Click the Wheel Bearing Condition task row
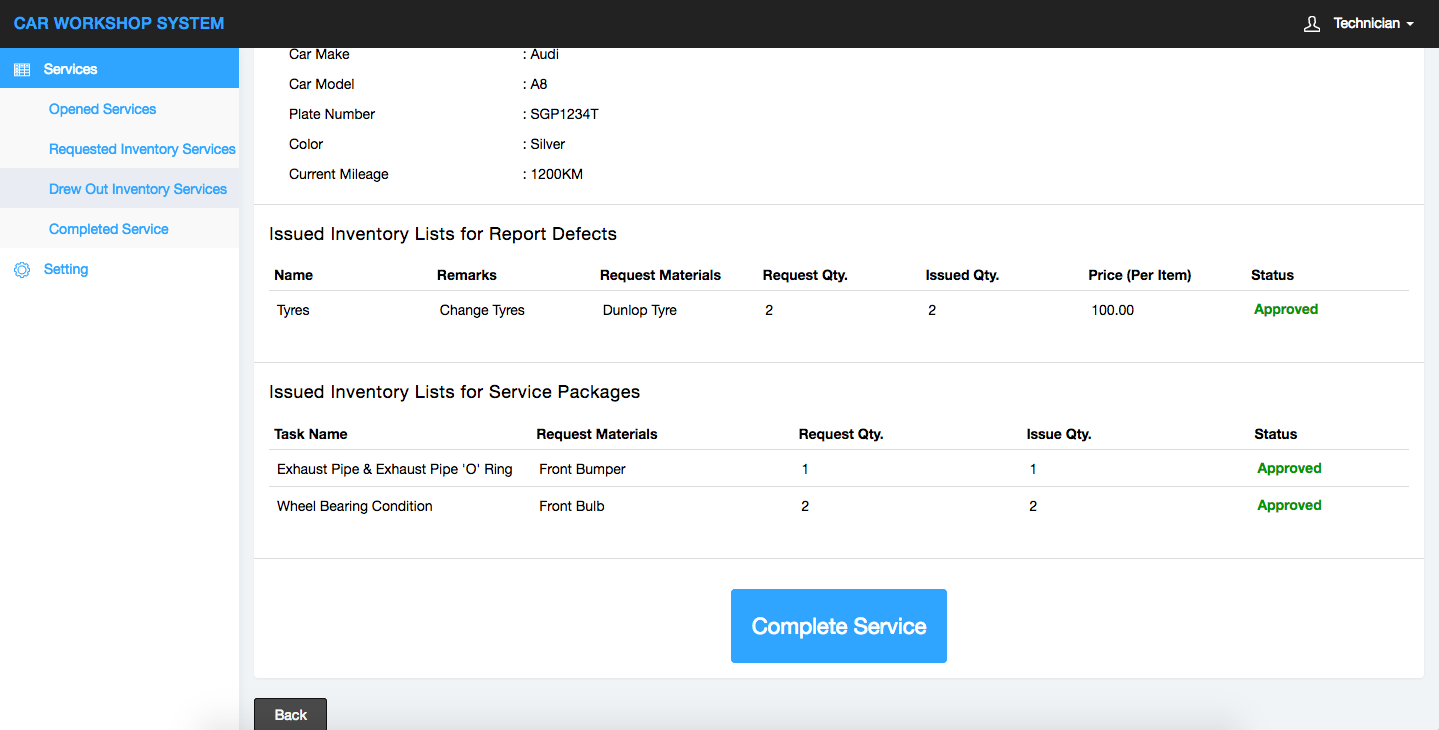The width and height of the screenshot is (1439, 730). coord(354,506)
